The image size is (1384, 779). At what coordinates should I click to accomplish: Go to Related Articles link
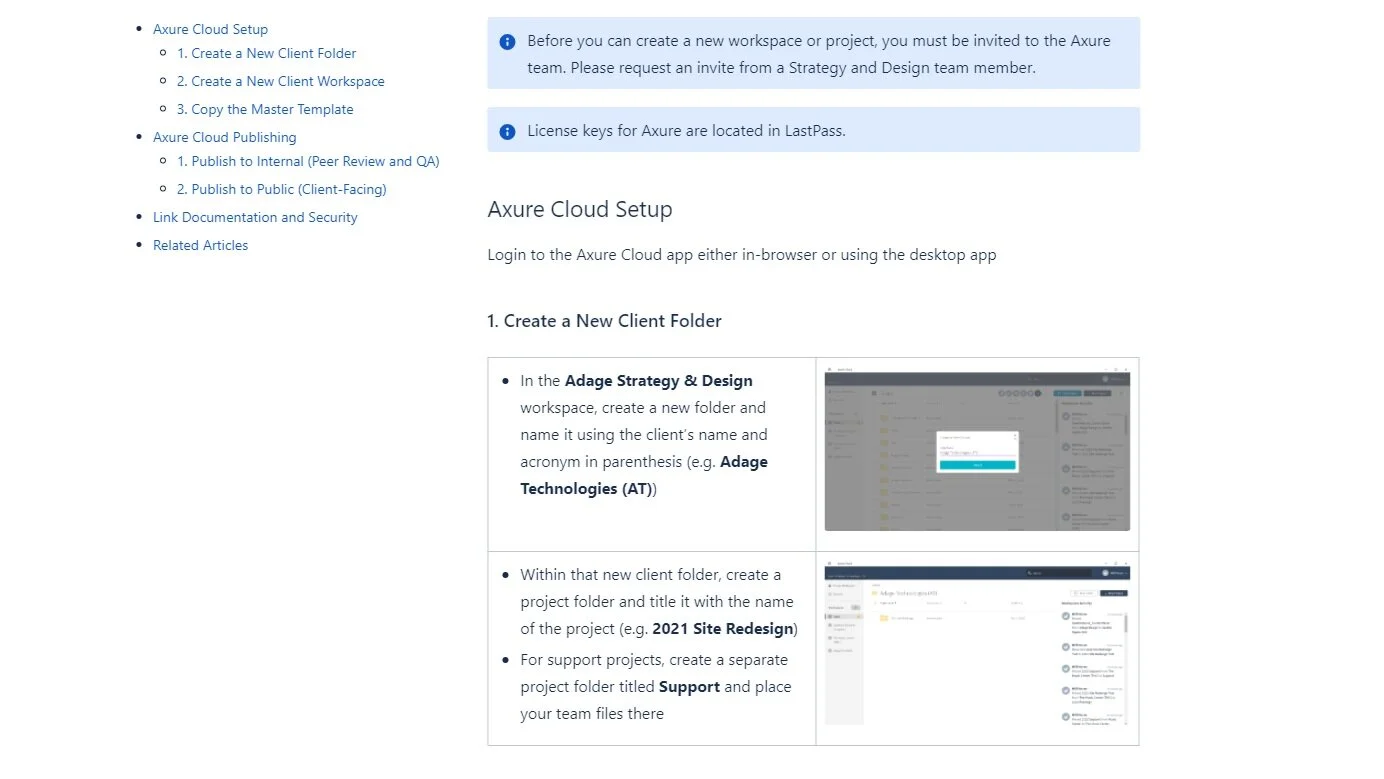pos(200,245)
